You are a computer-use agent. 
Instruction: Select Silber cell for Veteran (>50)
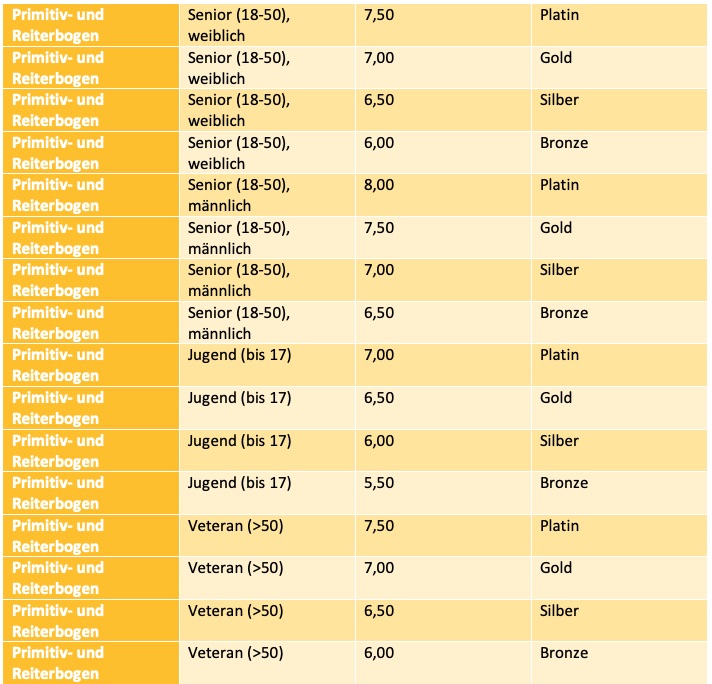(x=558, y=611)
